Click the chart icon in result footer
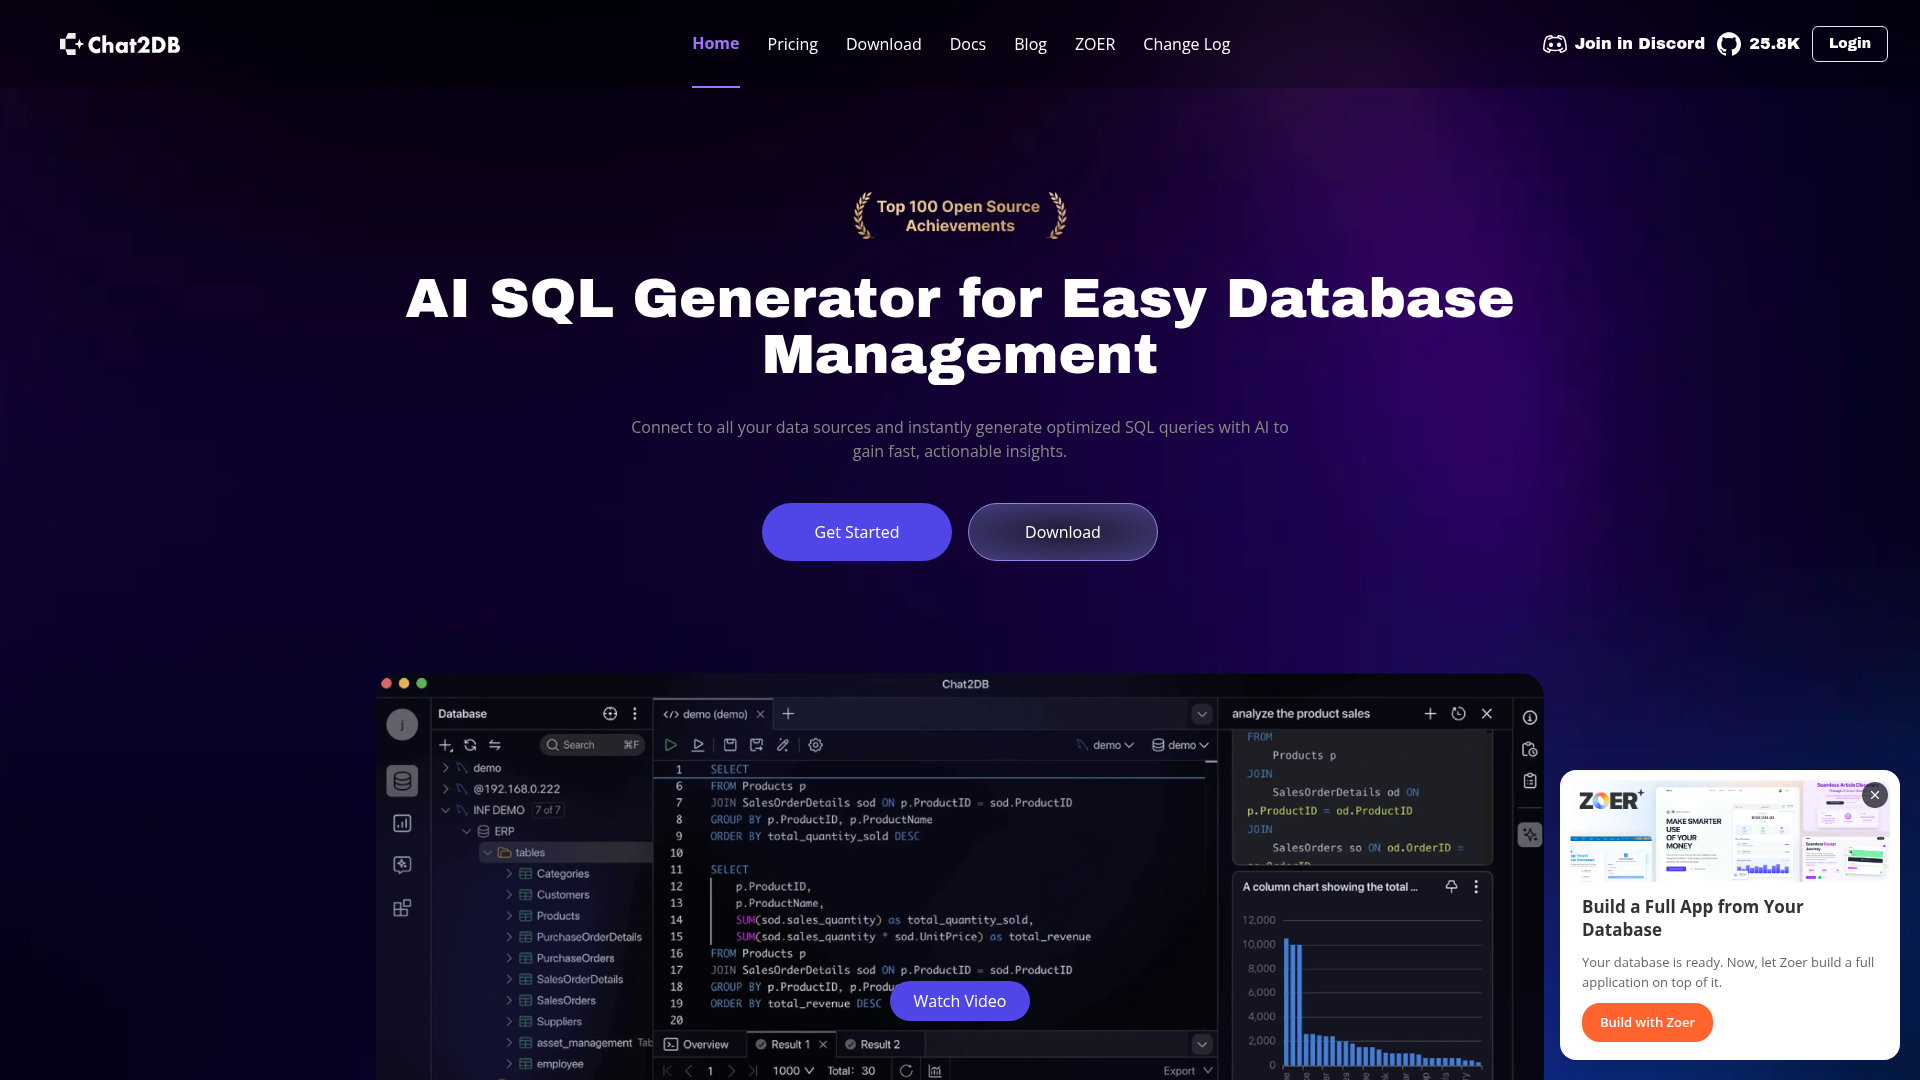Viewport: 1920px width, 1080px height. point(935,1070)
